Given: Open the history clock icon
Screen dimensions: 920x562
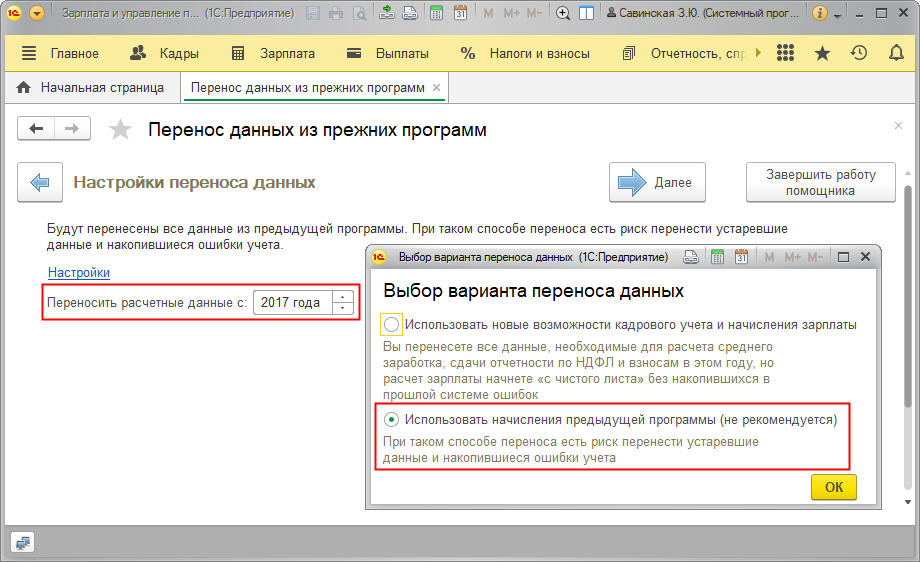Looking at the screenshot, I should point(859,53).
